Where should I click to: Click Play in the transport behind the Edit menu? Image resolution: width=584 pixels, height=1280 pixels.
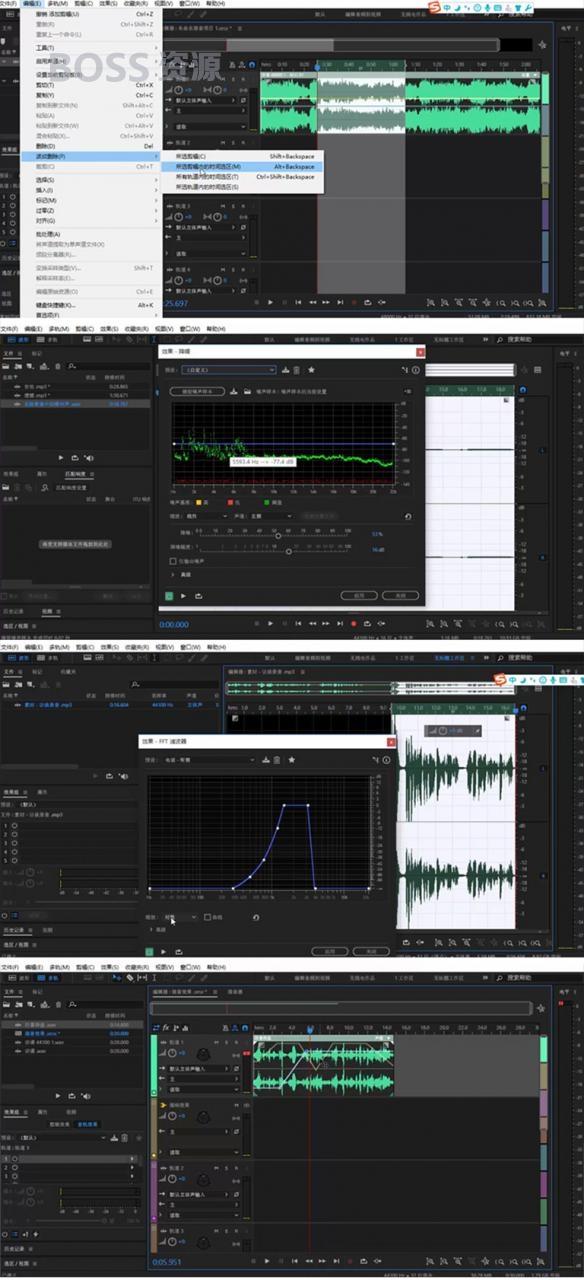(270, 302)
